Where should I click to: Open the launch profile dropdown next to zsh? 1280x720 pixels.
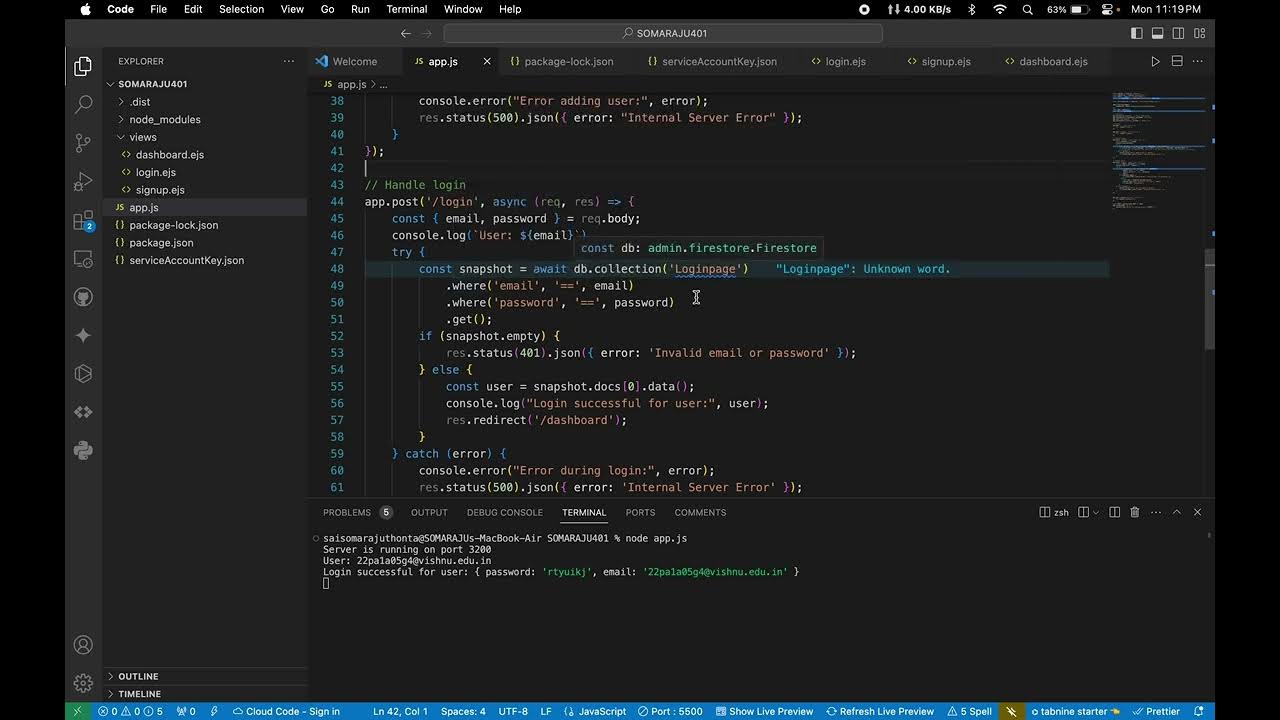(1096, 512)
